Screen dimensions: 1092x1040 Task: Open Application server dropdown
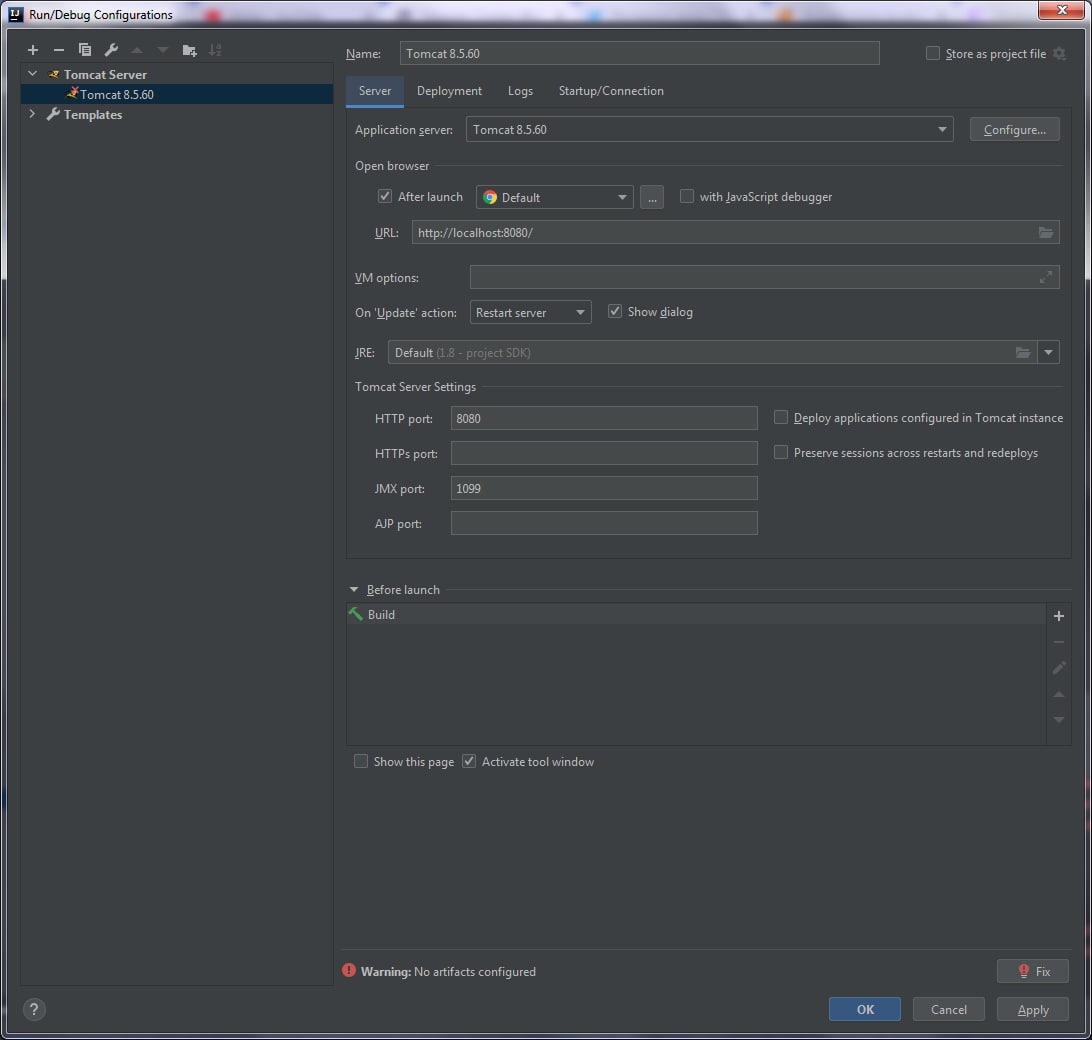point(709,130)
